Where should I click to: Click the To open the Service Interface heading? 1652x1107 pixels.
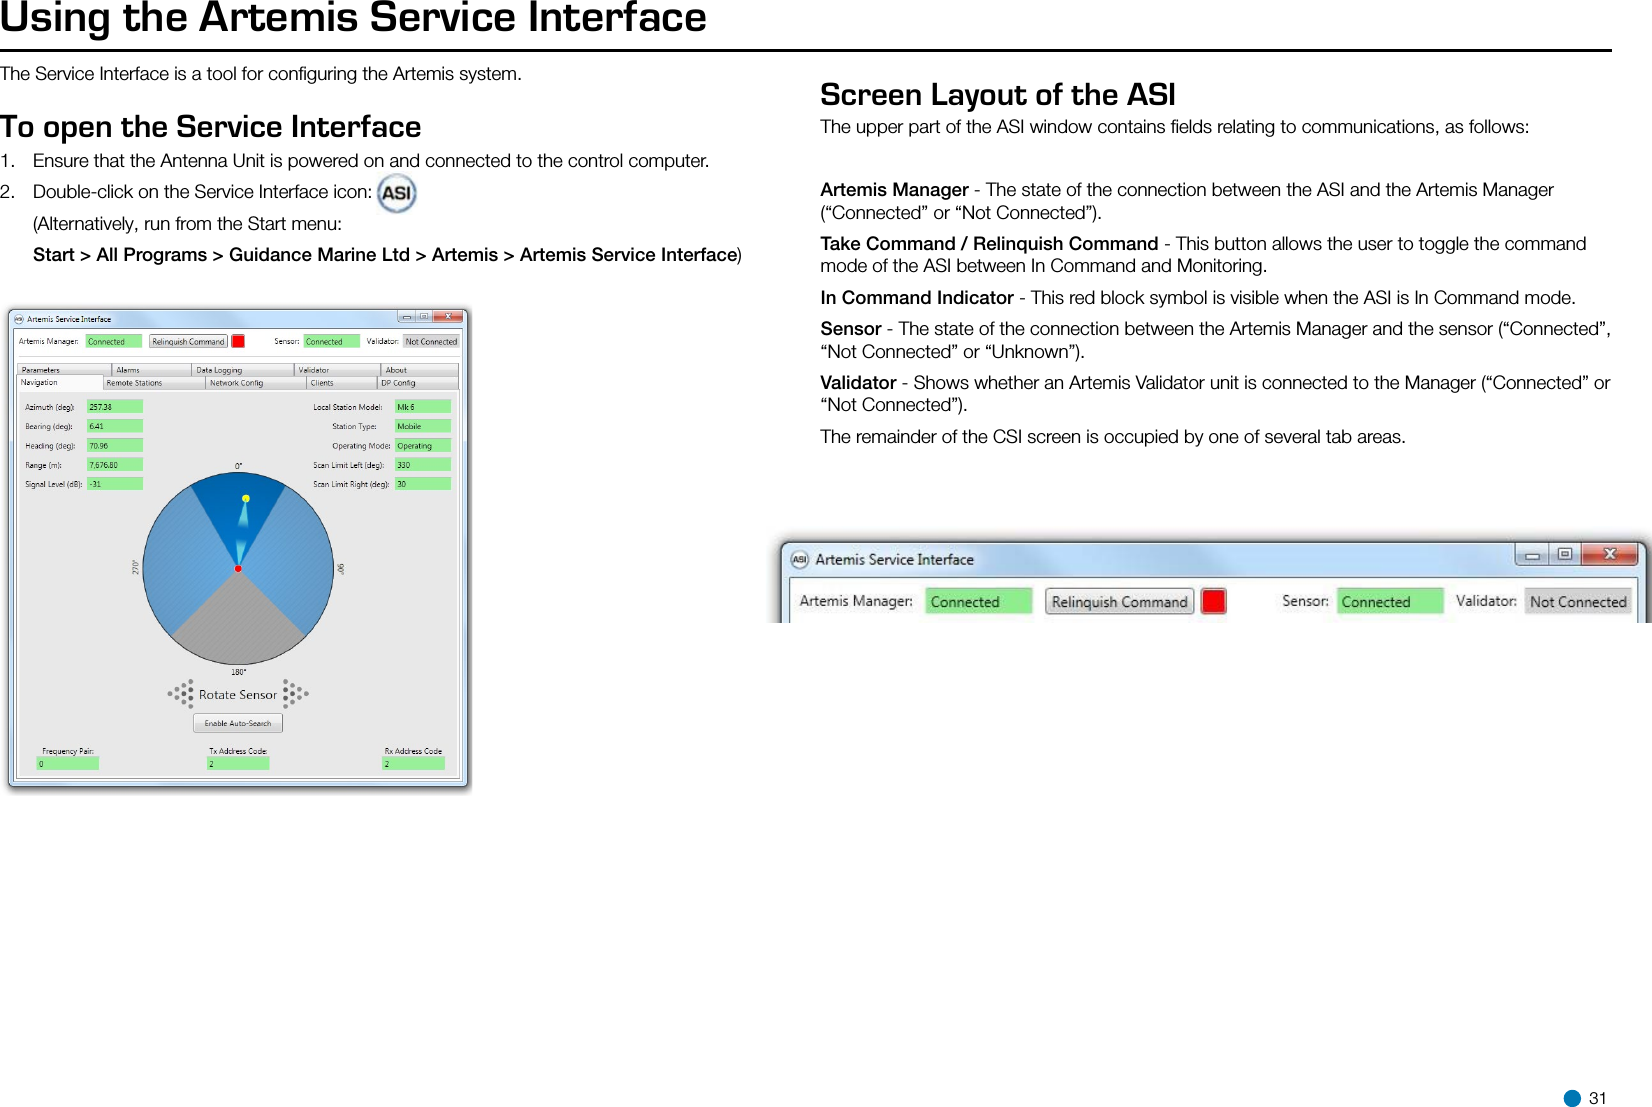[211, 127]
